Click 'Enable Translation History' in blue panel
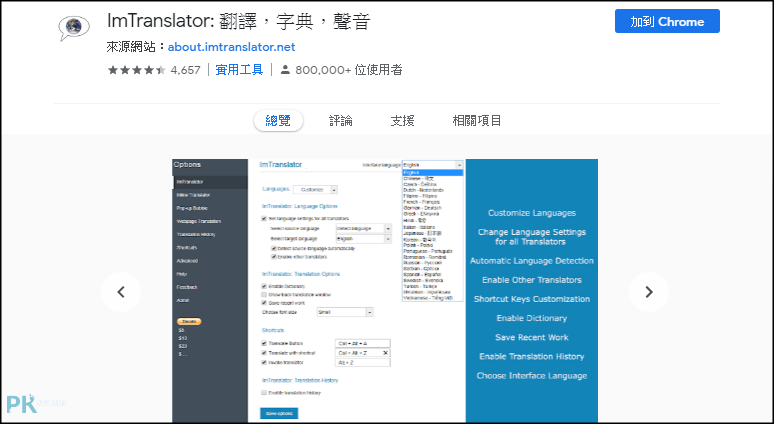 [532, 356]
